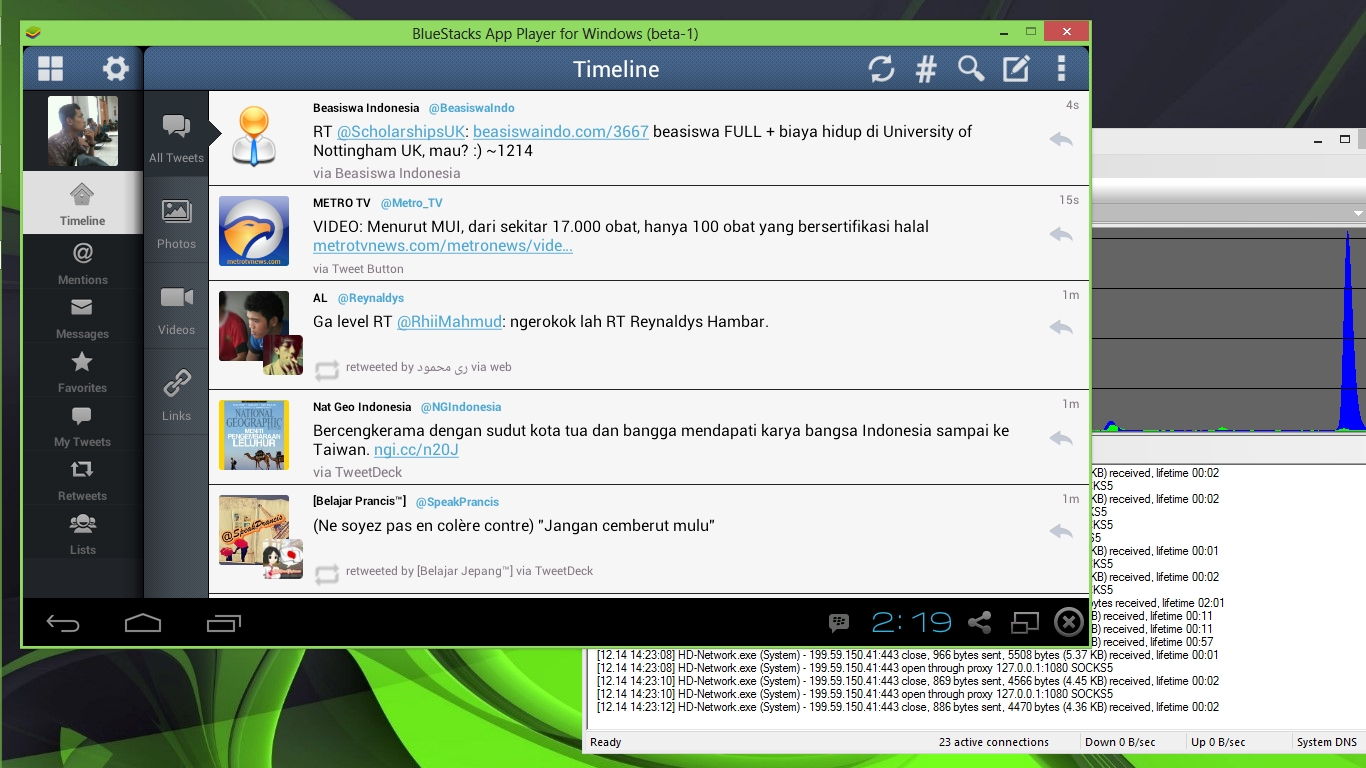Open the Belajar Prancis avatar

pyautogui.click(x=254, y=530)
